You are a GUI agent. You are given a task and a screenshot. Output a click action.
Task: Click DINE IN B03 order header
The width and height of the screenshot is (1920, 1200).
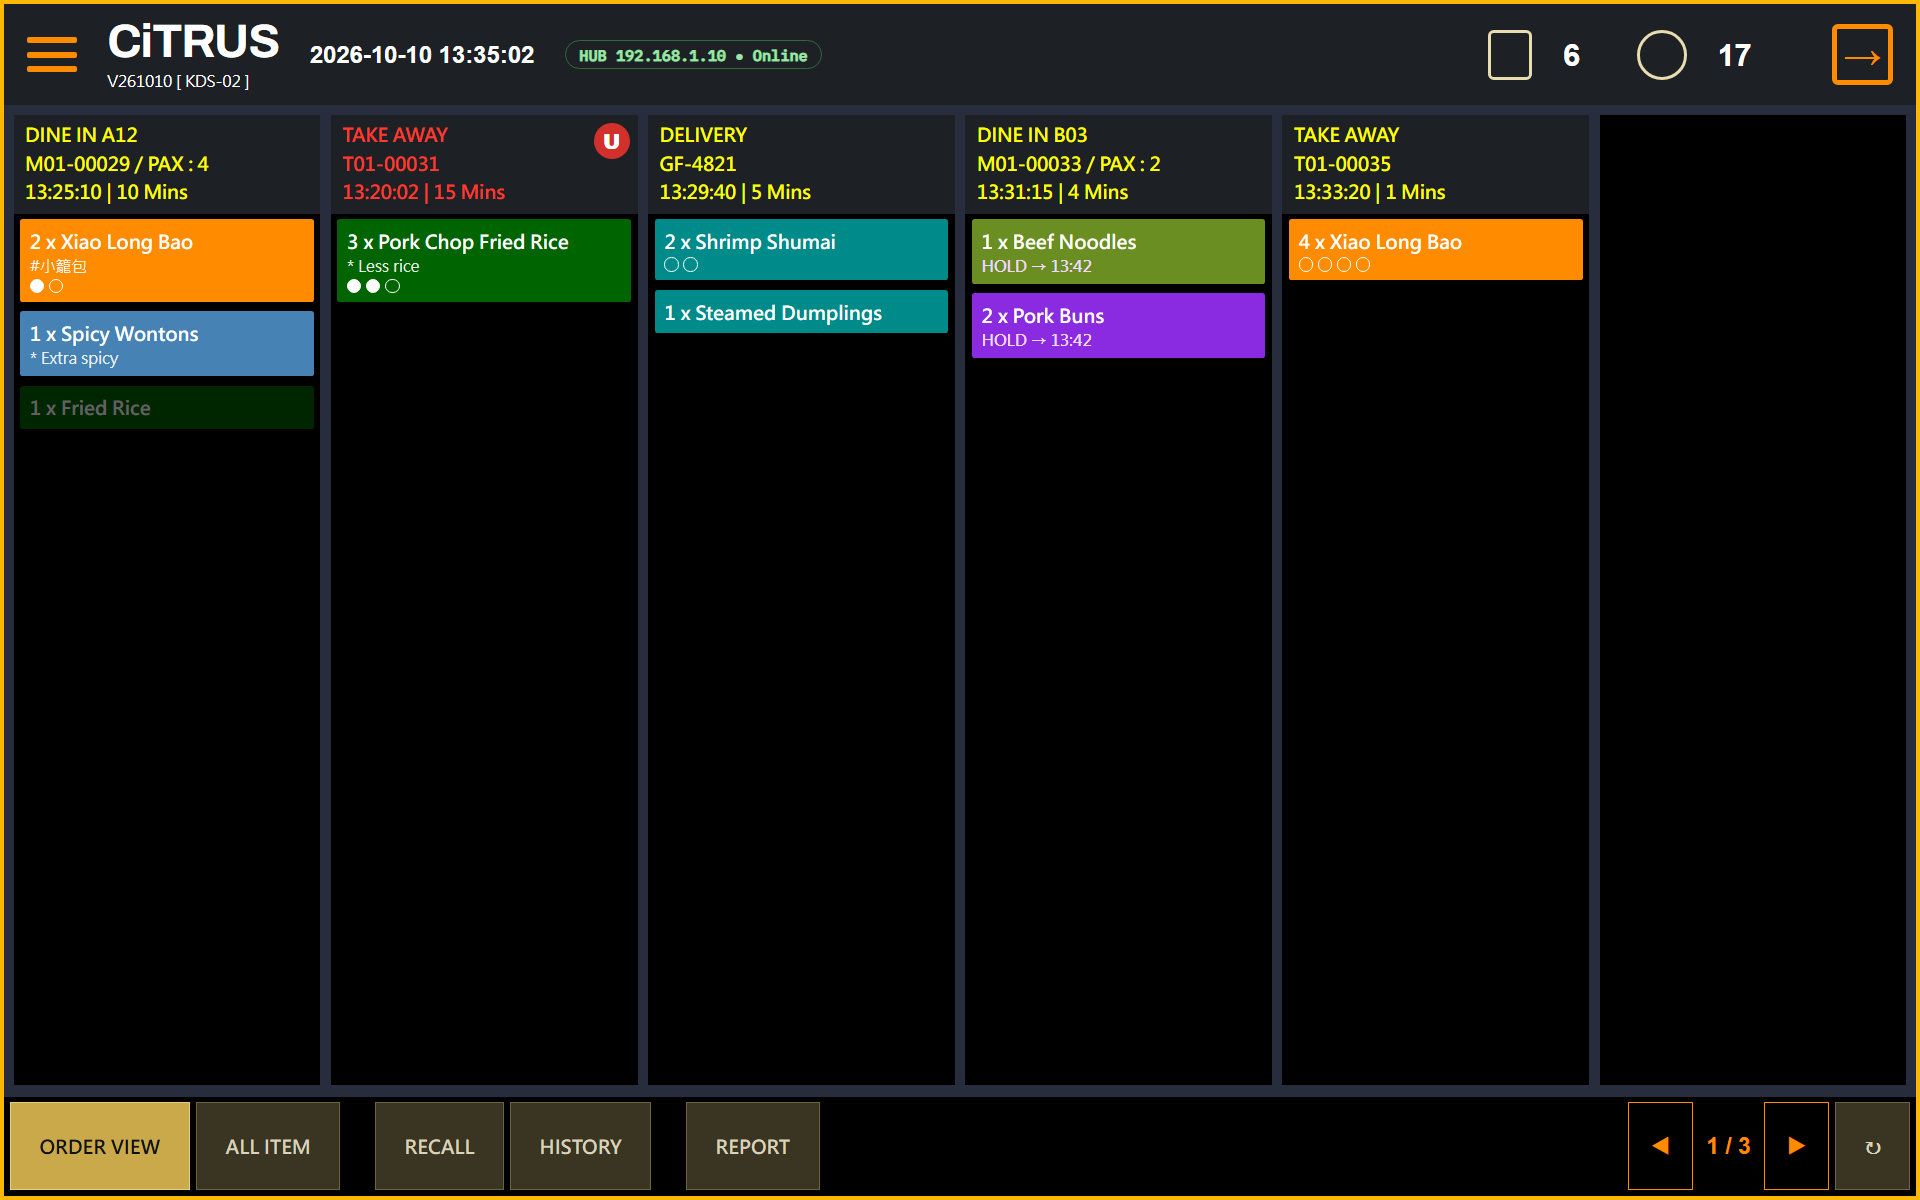pyautogui.click(x=1118, y=163)
